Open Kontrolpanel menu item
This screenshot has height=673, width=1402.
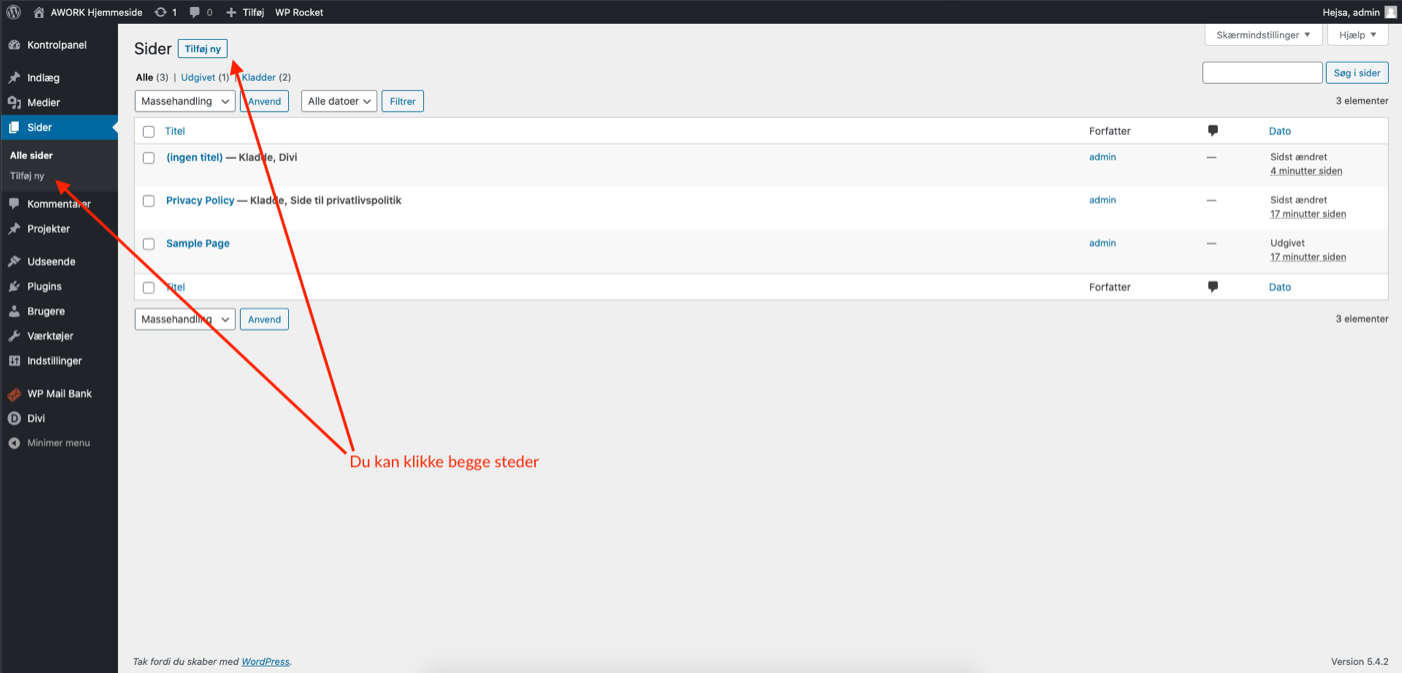(x=59, y=46)
